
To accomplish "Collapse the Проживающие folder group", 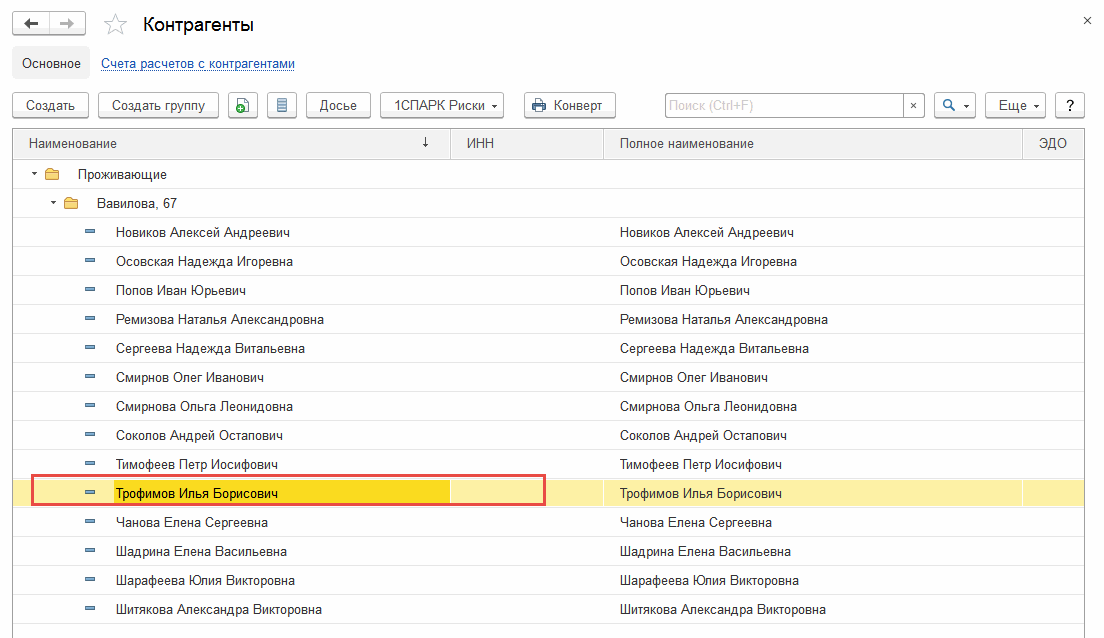I will [x=35, y=175].
